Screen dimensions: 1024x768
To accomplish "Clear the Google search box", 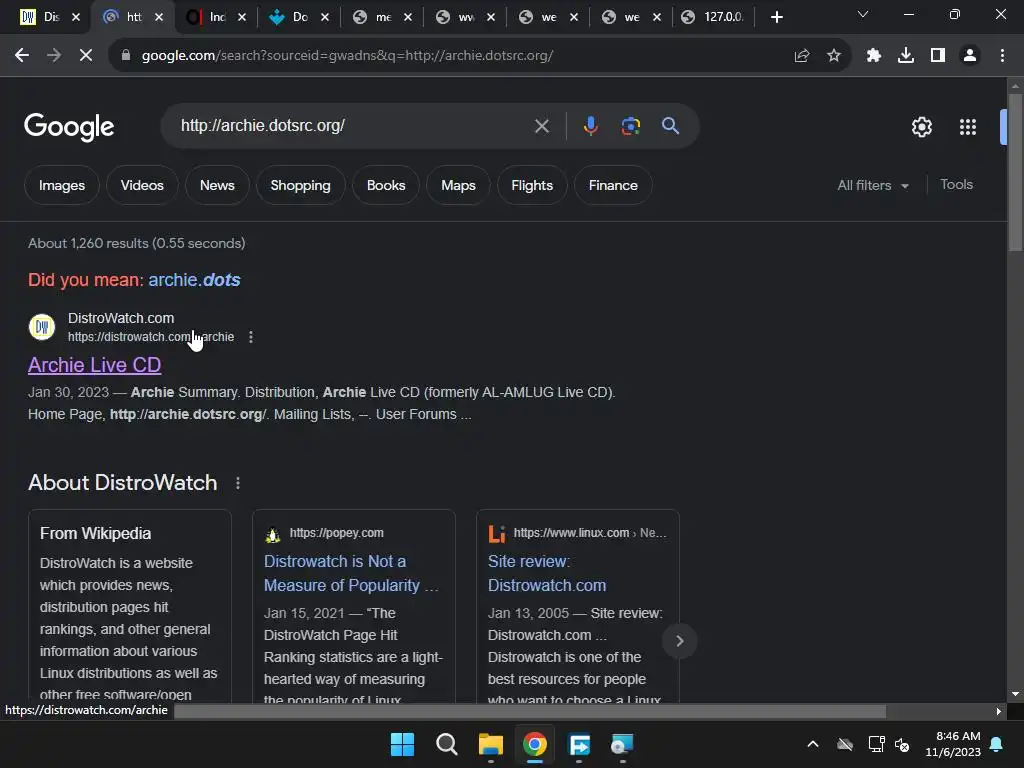I will (x=541, y=125).
